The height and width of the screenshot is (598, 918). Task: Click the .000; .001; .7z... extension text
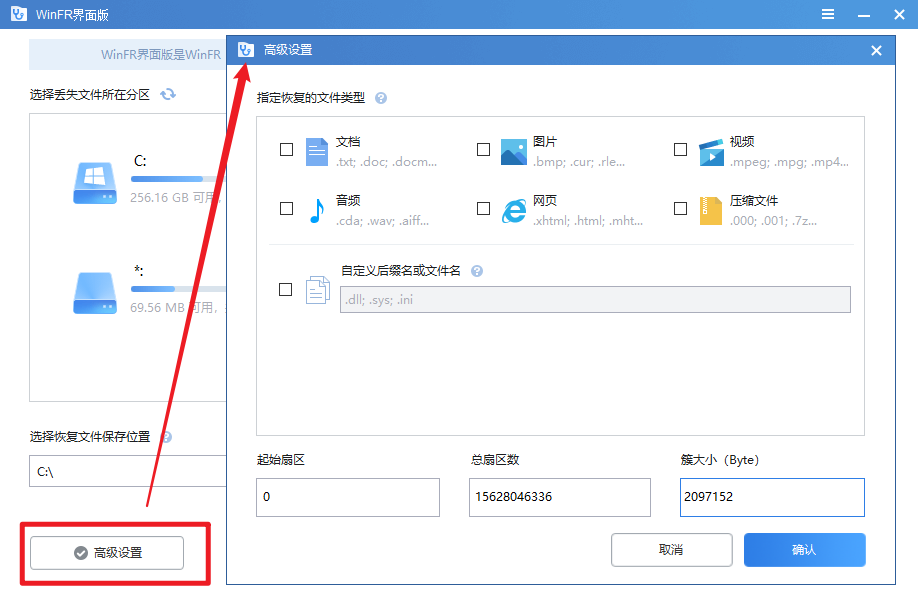pos(773,221)
